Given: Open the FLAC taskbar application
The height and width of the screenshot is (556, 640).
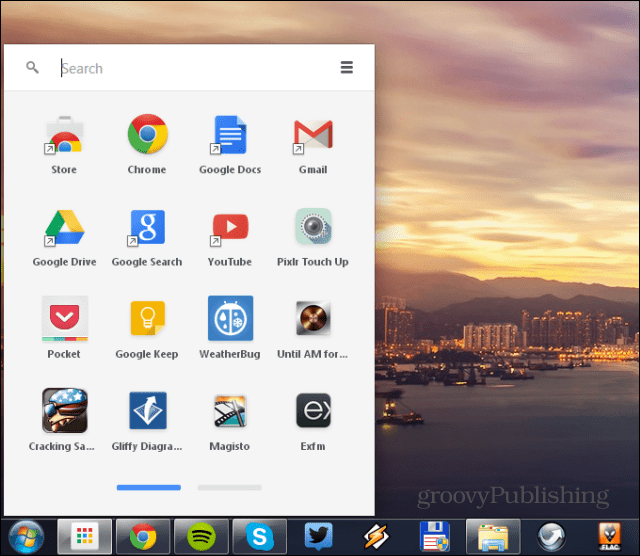Looking at the screenshot, I should click(x=609, y=536).
